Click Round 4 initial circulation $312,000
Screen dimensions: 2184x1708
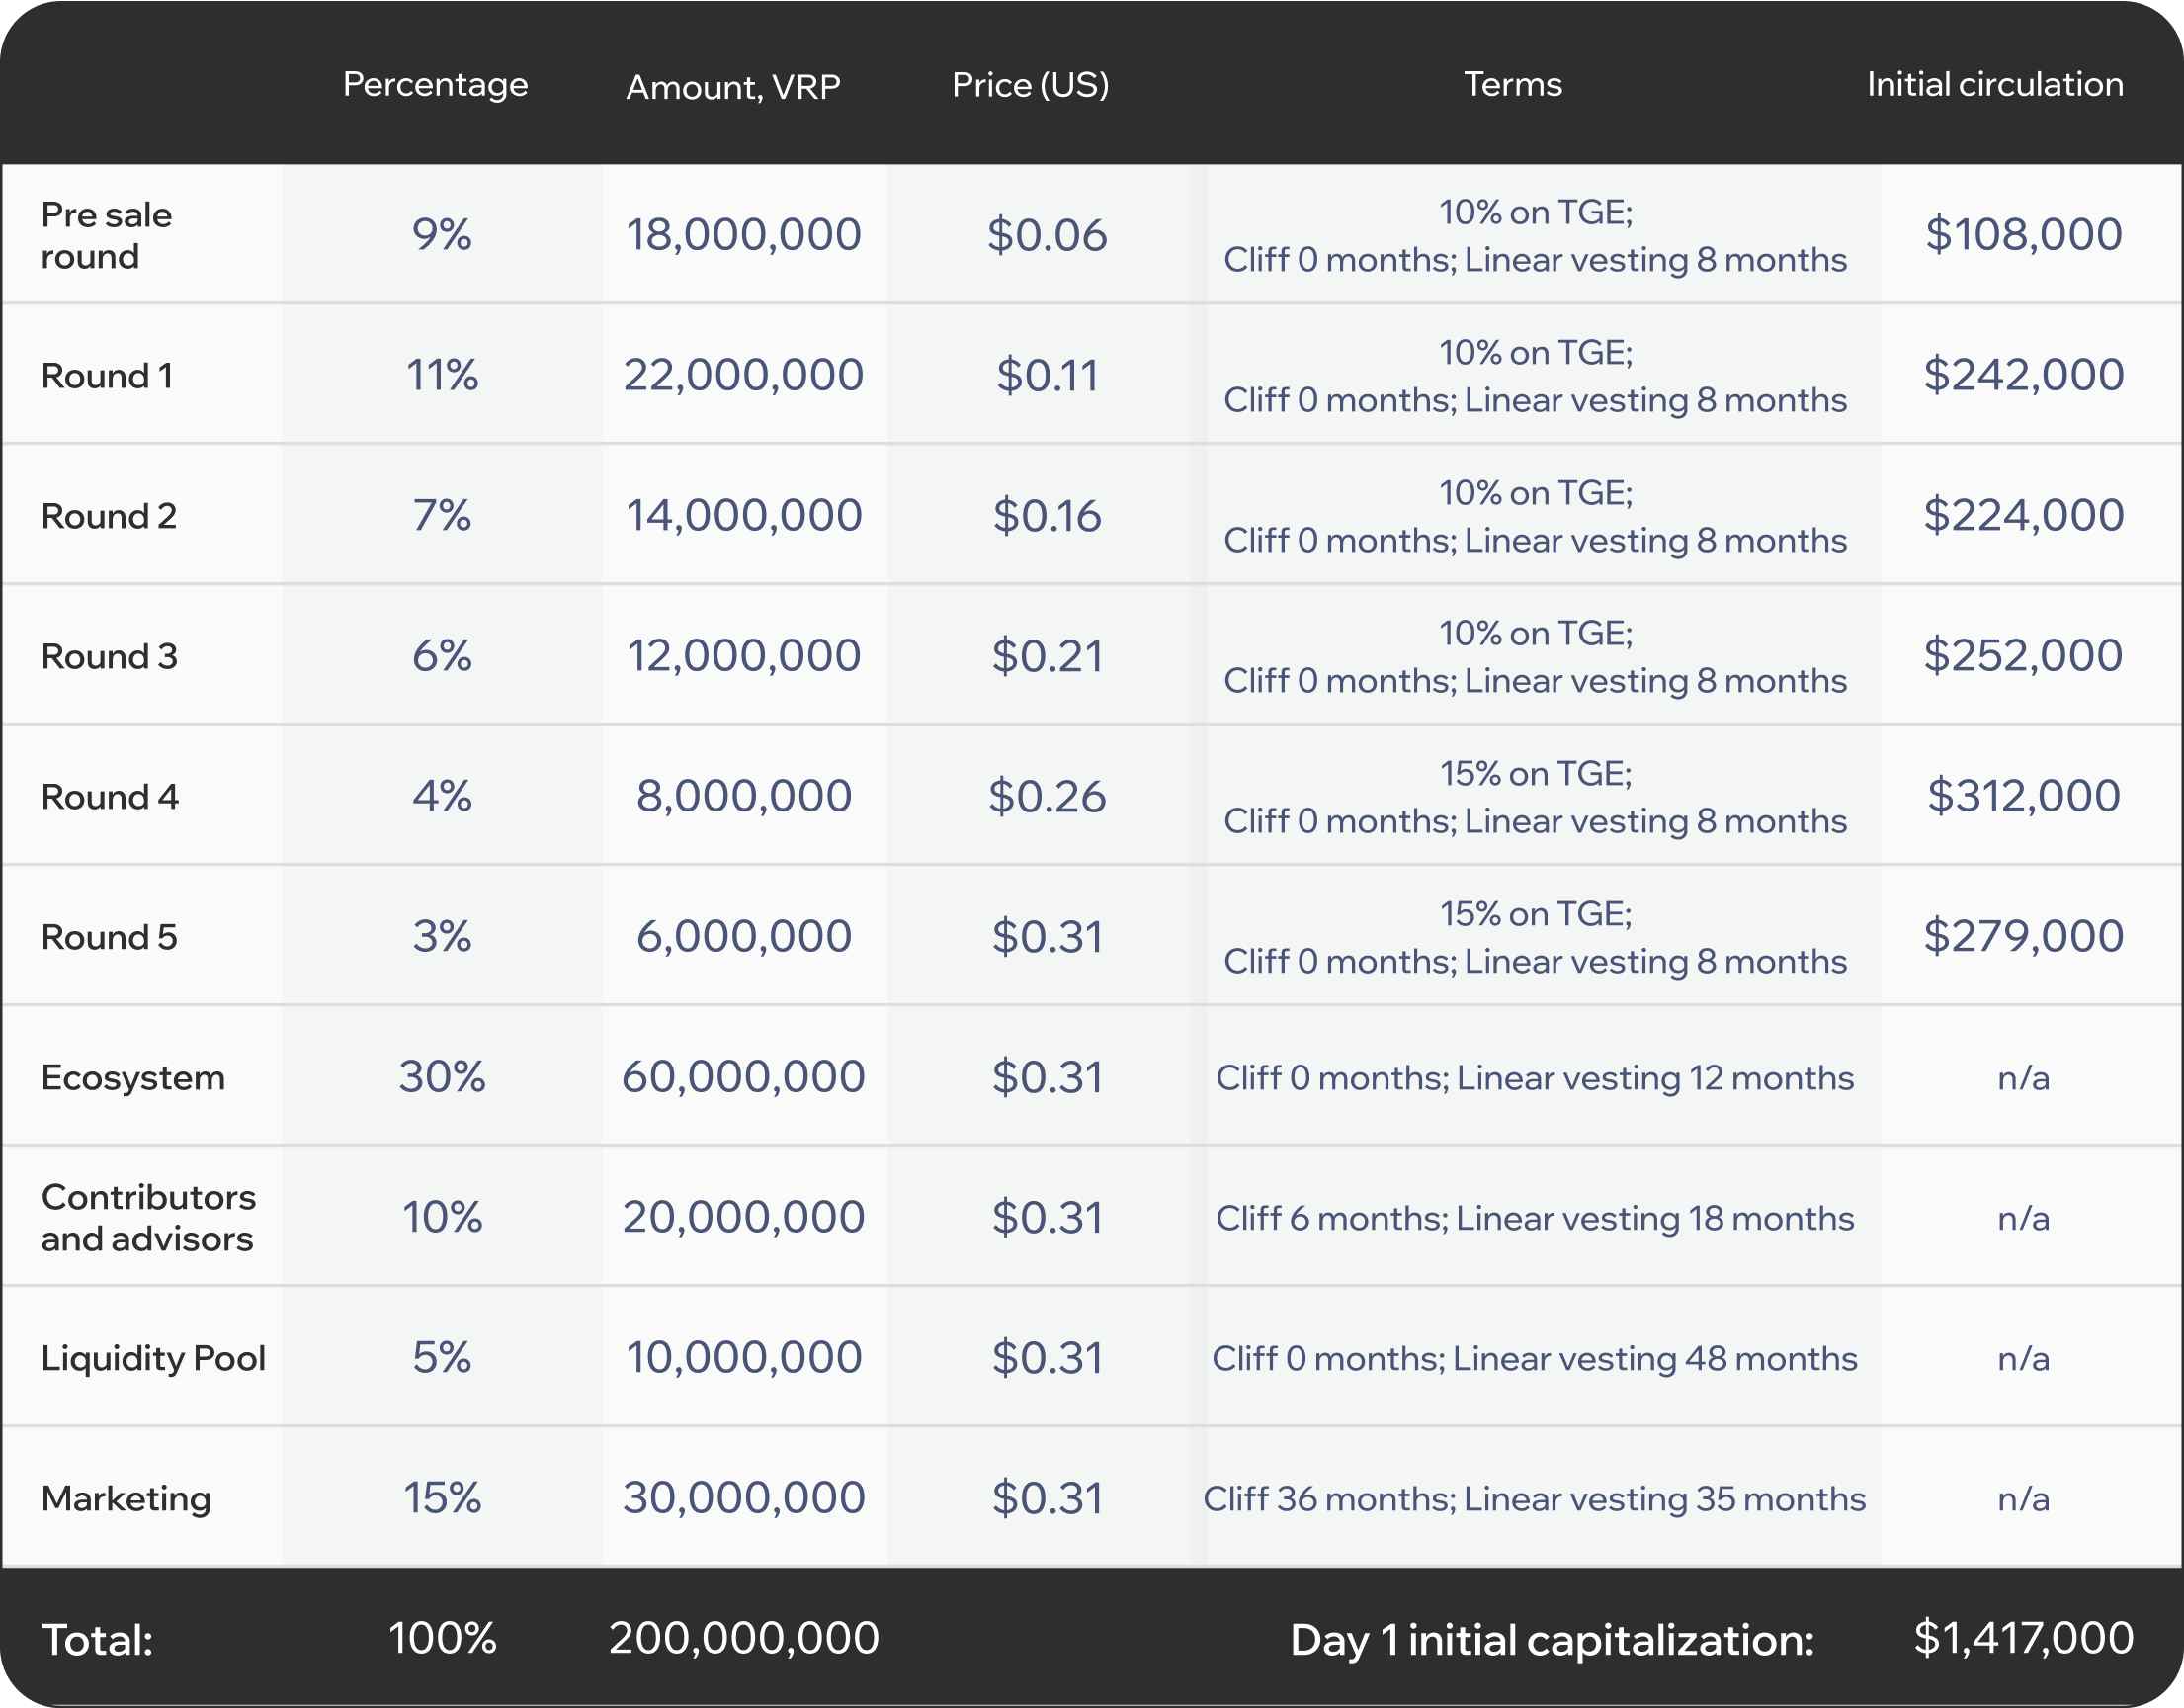[2023, 796]
